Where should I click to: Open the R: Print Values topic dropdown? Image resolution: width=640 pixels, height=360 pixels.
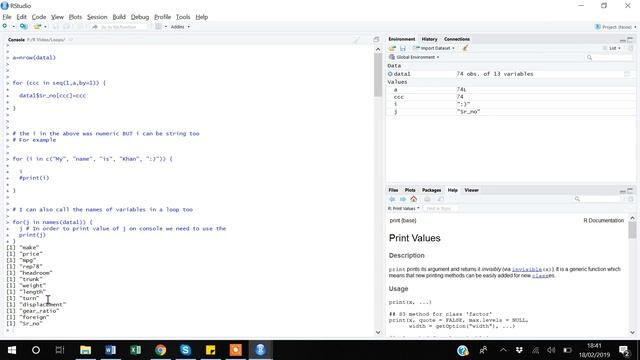pos(404,208)
